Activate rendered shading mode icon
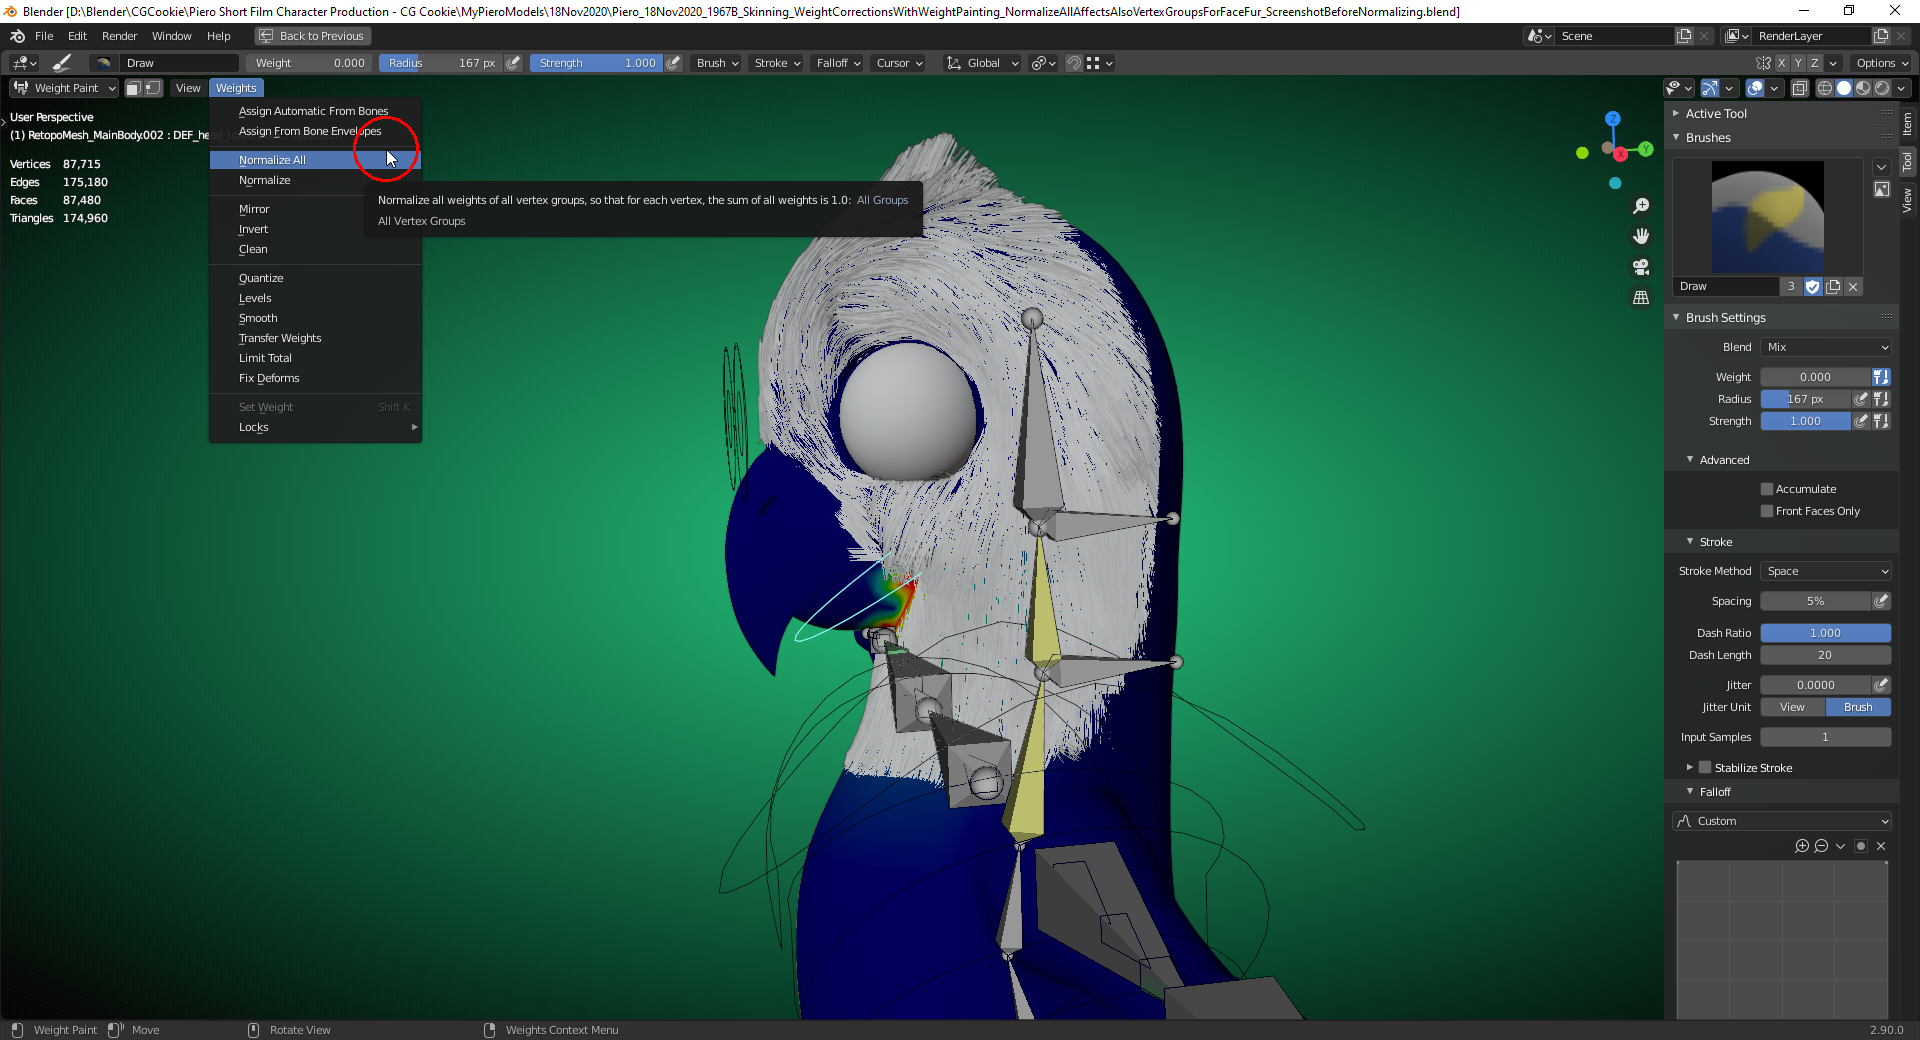Viewport: 1920px width, 1040px height. (1884, 88)
